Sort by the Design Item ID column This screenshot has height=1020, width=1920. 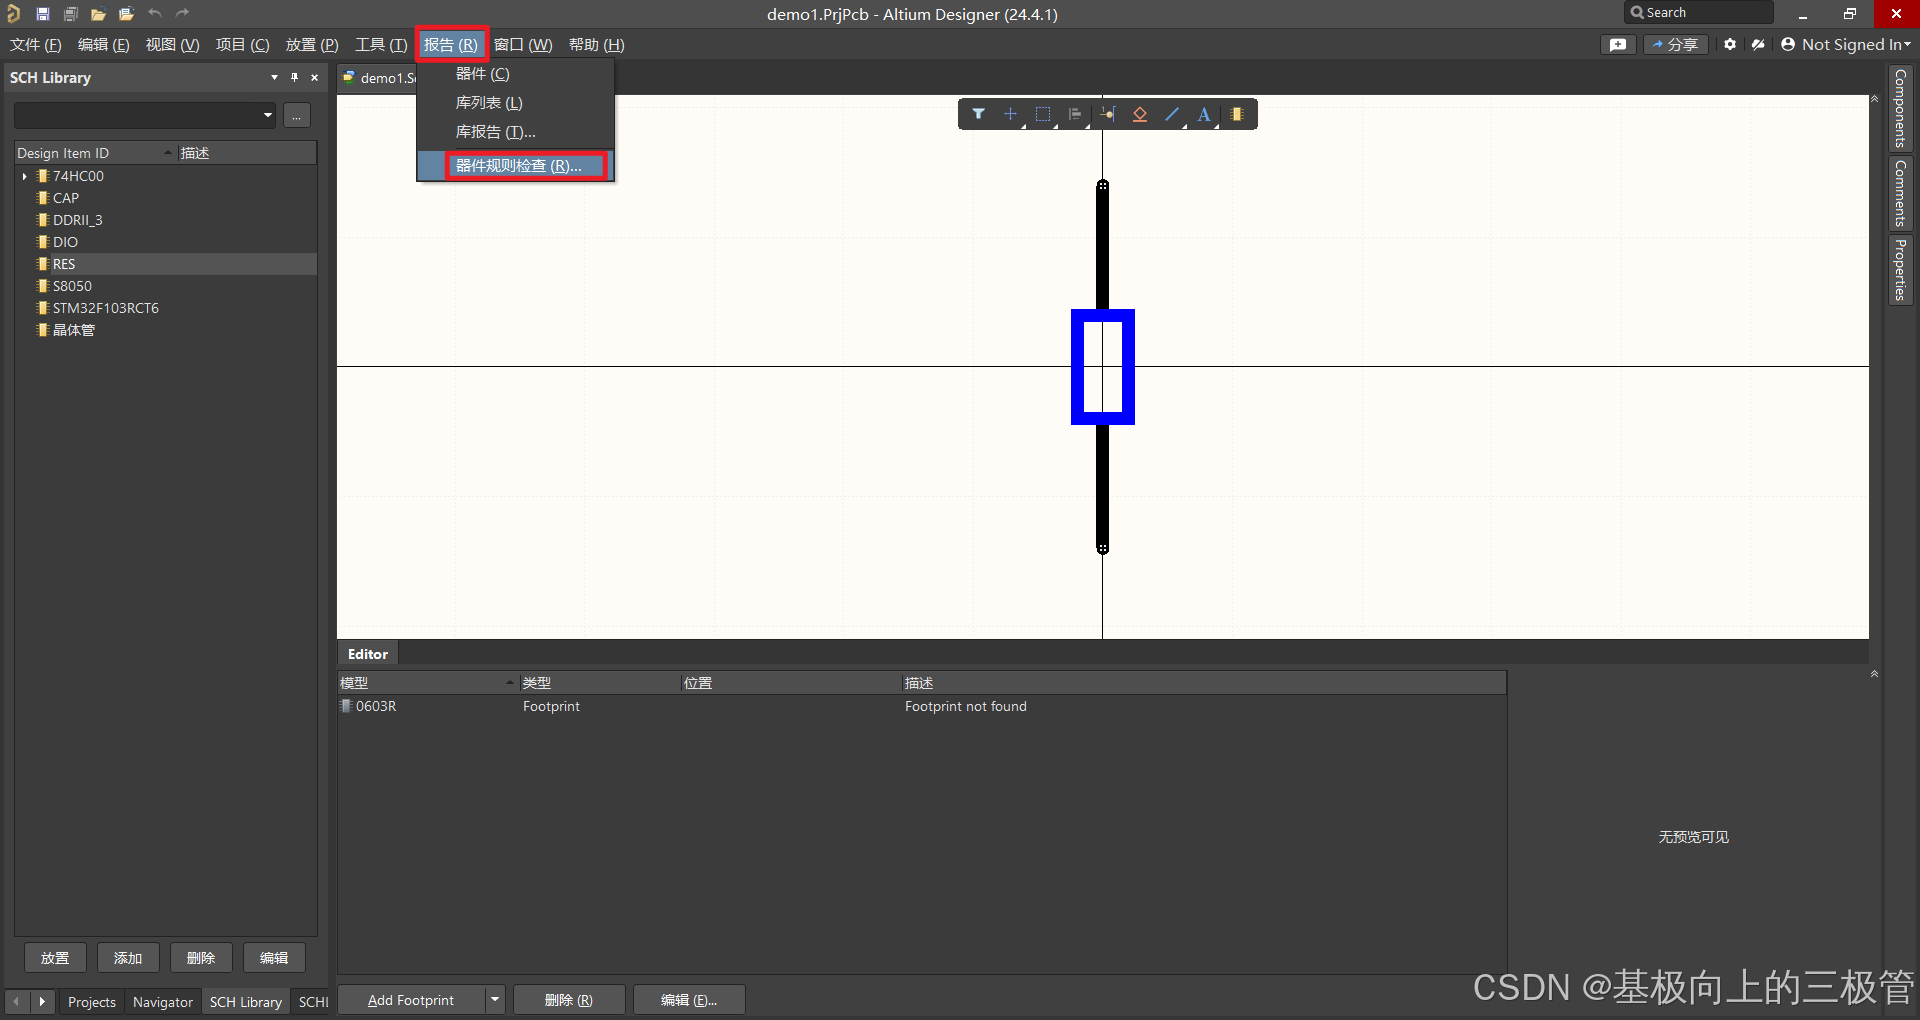click(x=95, y=153)
